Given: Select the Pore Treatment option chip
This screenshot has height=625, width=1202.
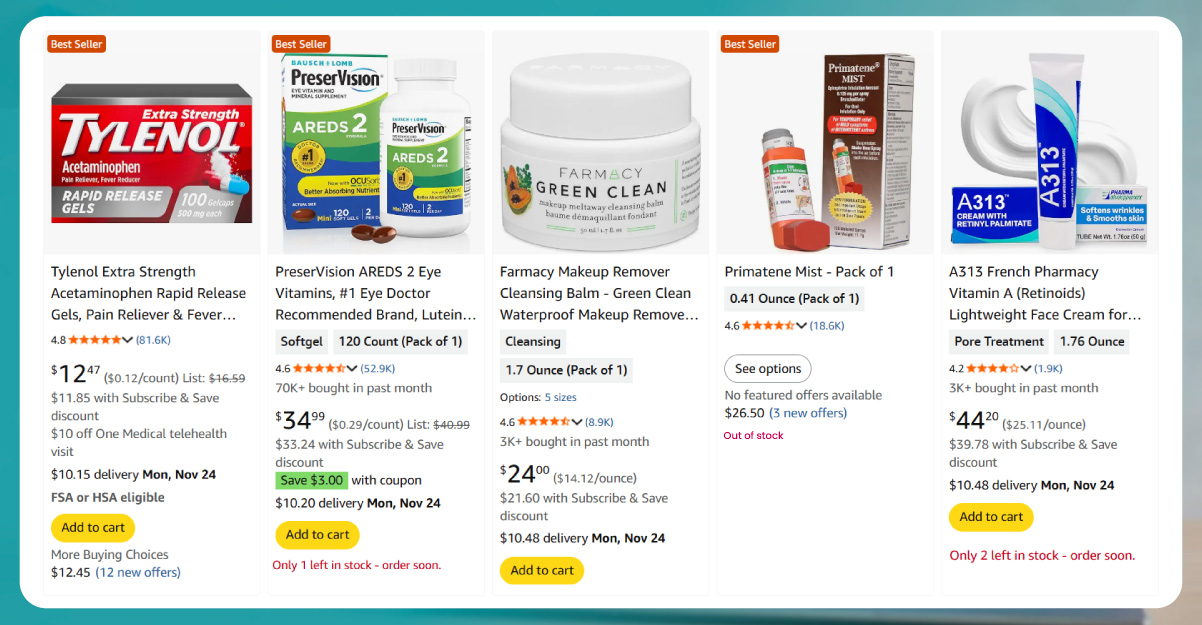Looking at the screenshot, I should [x=999, y=341].
